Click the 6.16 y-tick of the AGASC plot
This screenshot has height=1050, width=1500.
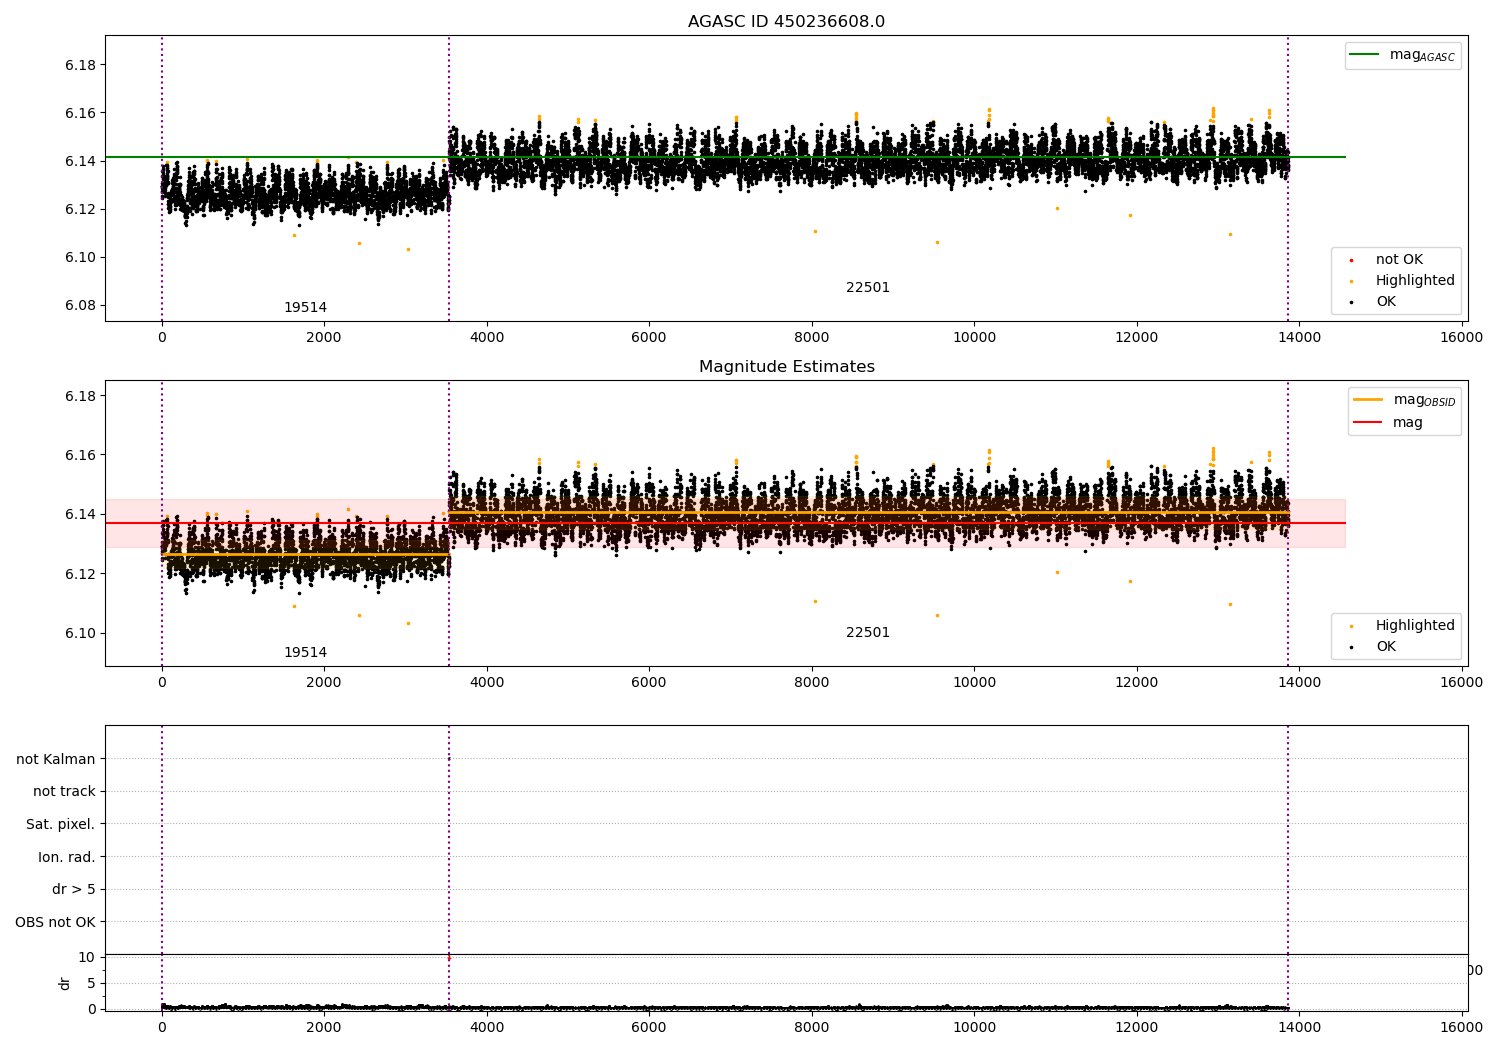(80, 114)
